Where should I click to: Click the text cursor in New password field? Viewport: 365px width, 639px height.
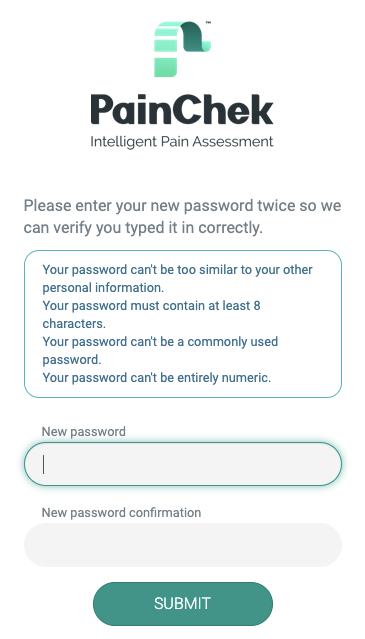44,464
